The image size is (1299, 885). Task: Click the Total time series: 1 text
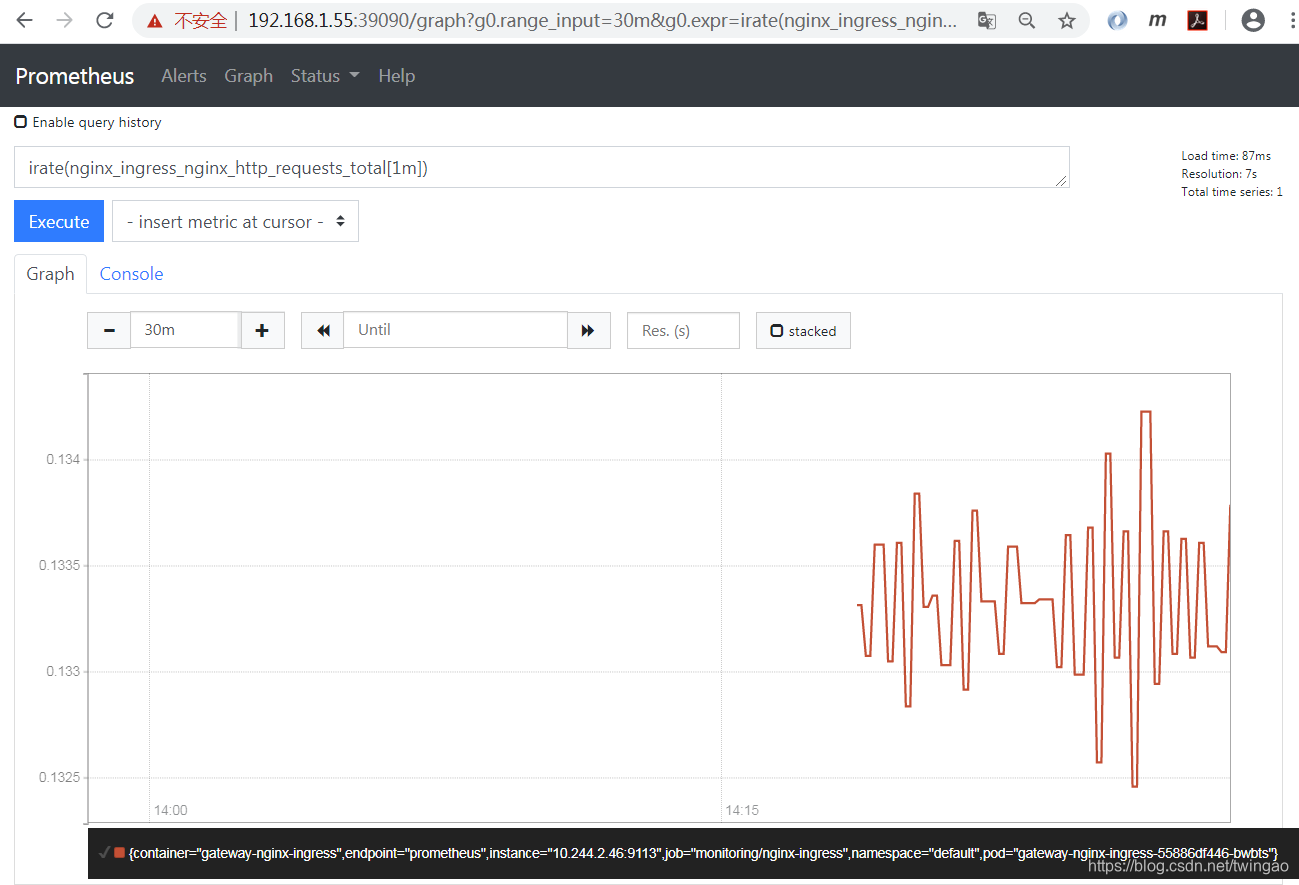click(x=1232, y=192)
